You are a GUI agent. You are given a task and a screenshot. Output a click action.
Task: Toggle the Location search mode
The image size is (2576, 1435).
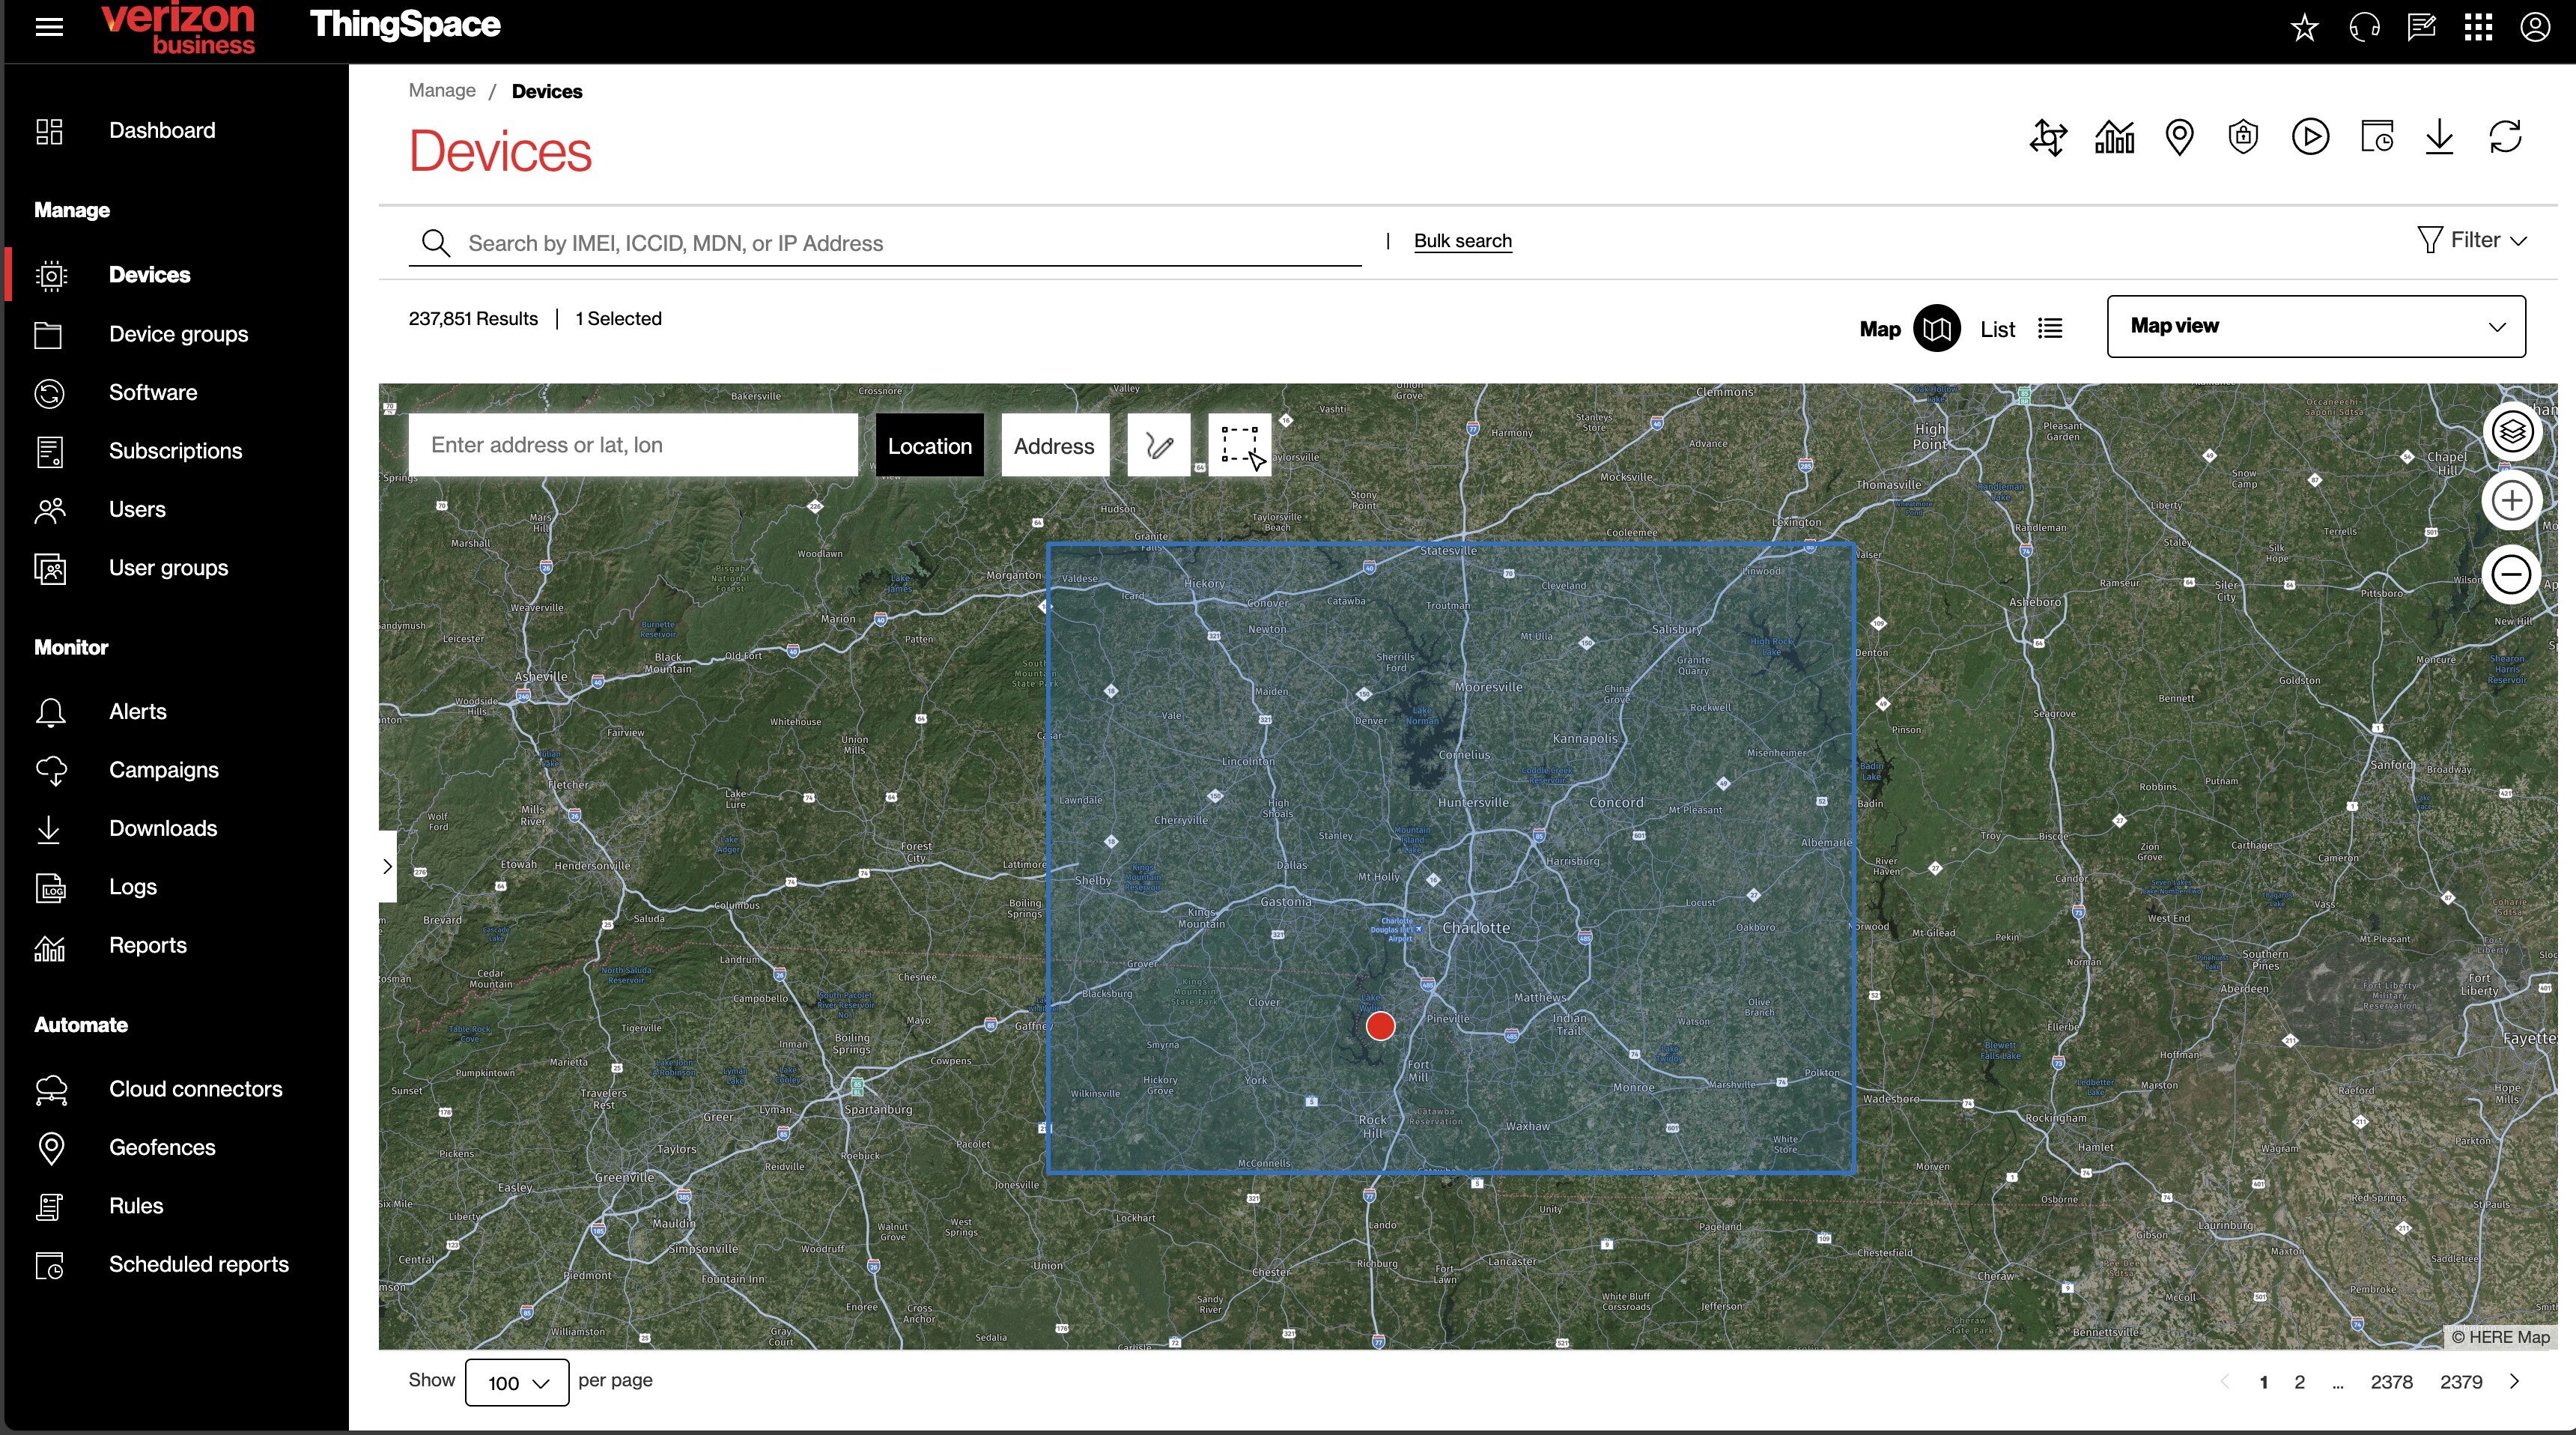coord(929,446)
